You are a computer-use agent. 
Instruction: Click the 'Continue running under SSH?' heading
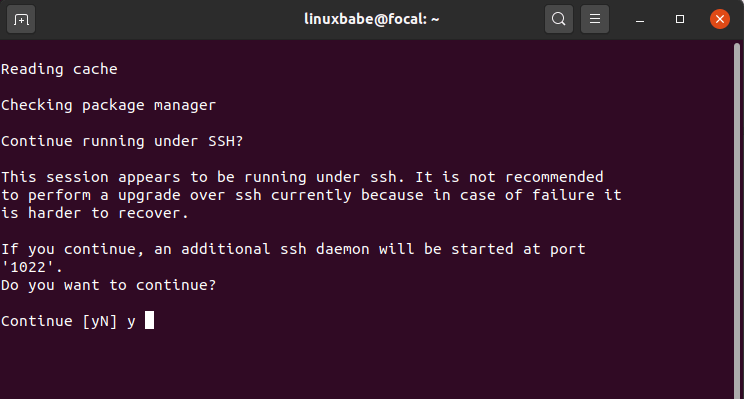click(122, 141)
